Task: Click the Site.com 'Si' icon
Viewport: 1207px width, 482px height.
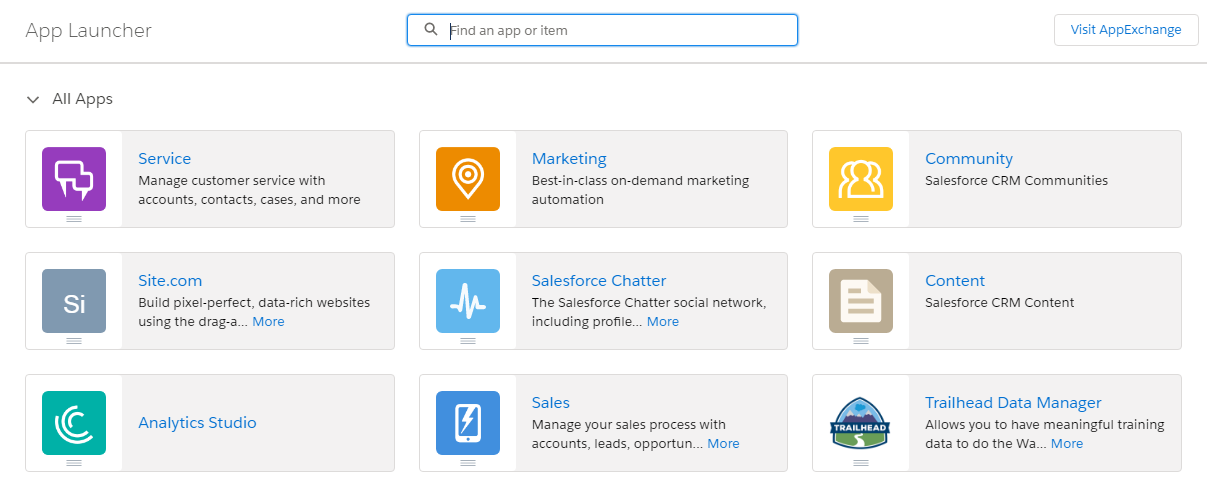Action: 74,301
